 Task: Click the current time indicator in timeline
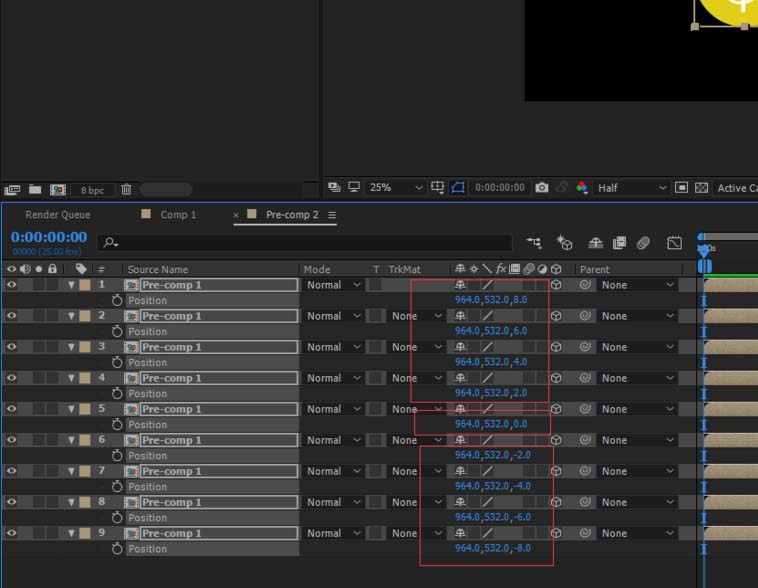(704, 249)
